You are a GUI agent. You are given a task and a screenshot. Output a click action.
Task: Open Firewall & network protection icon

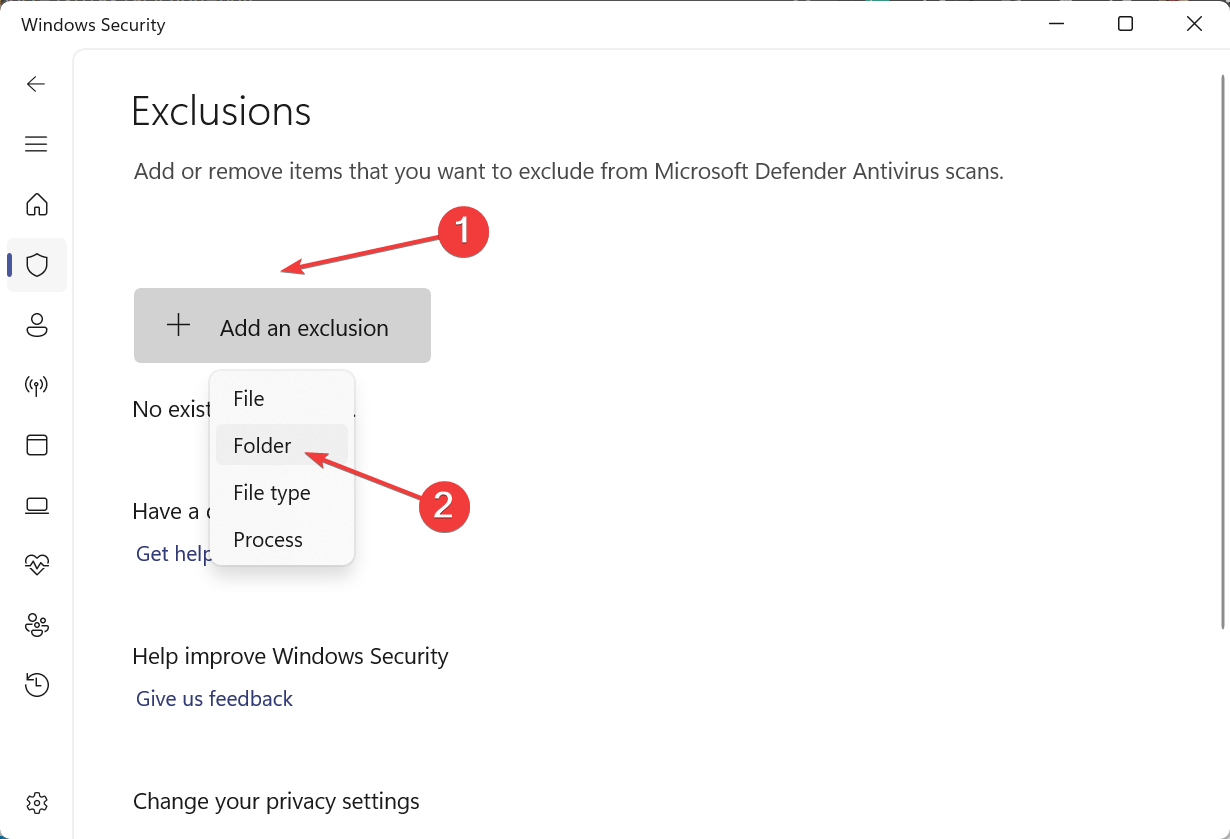click(37, 385)
